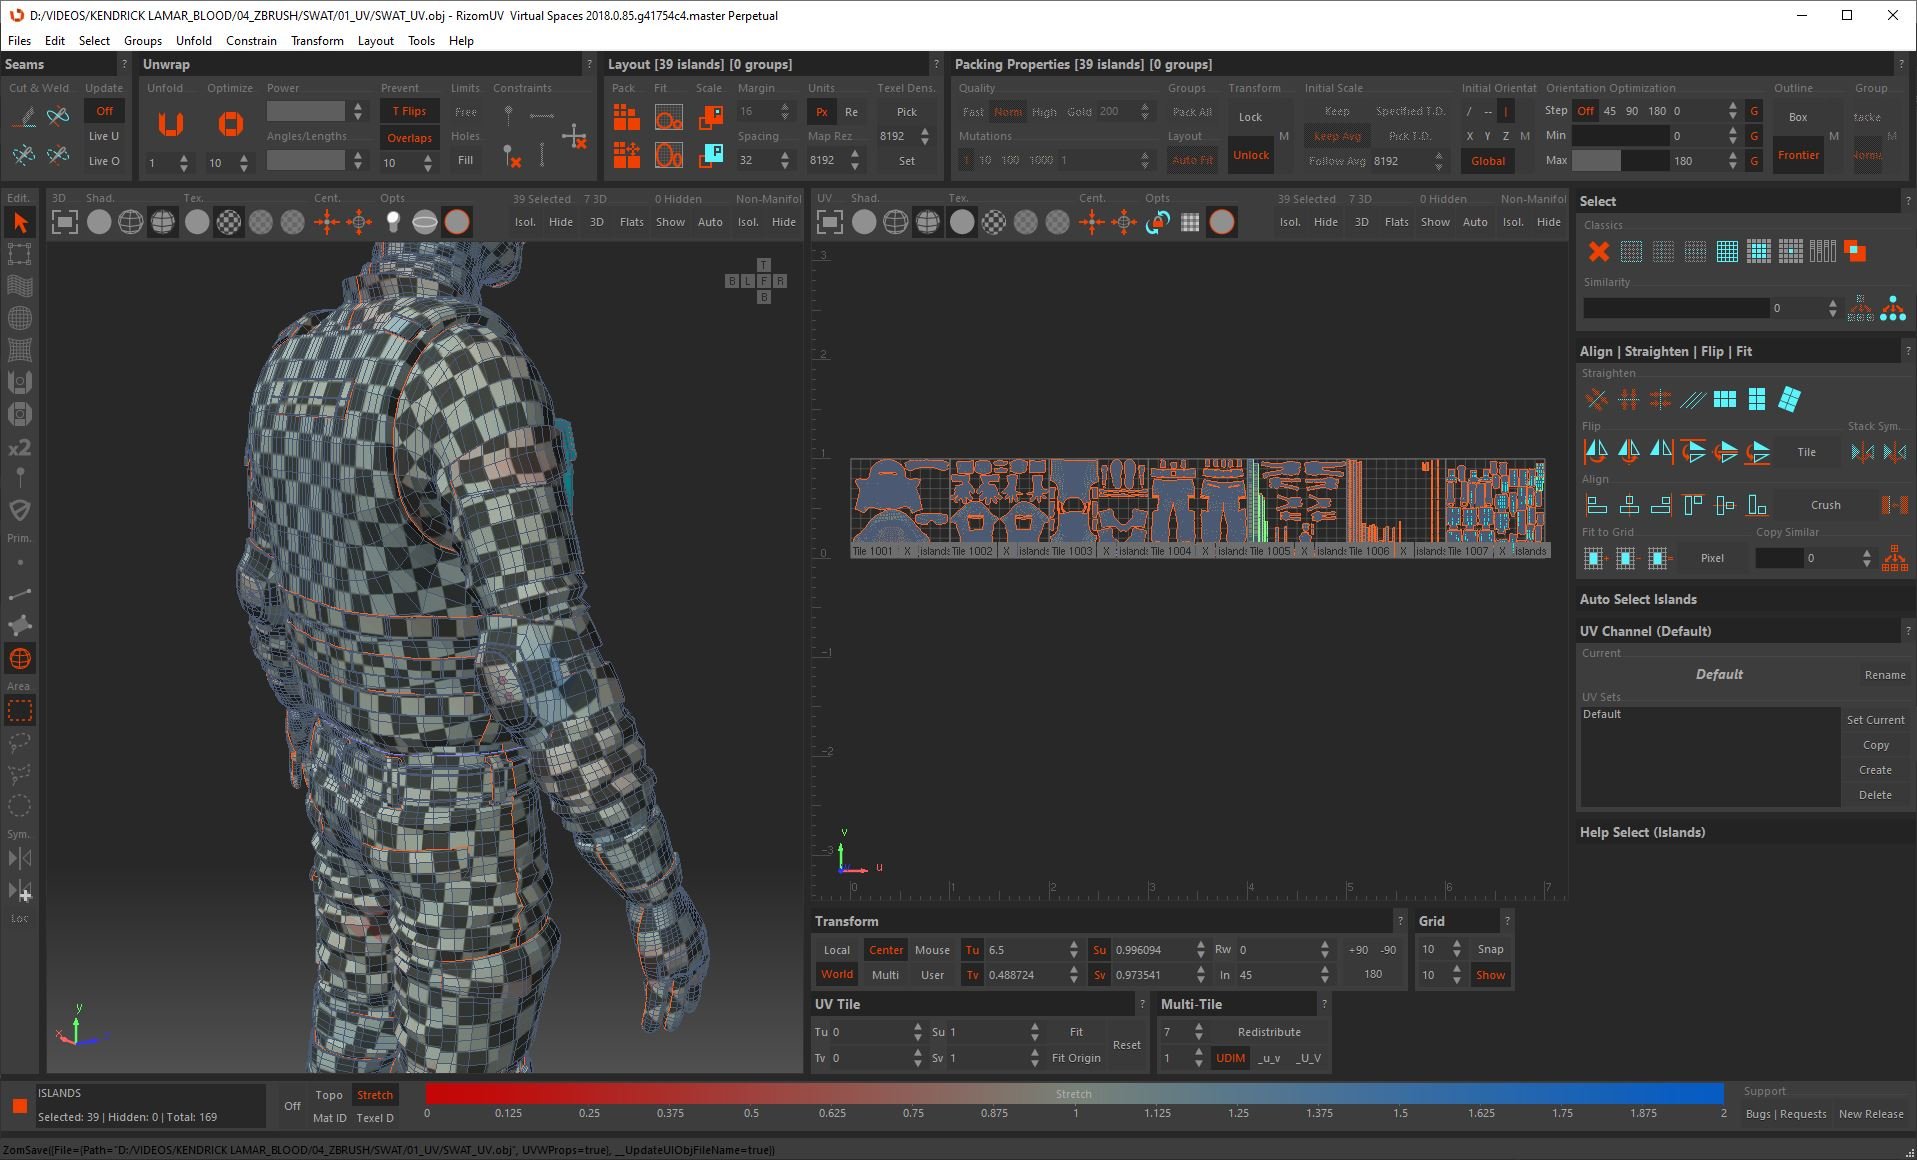Viewport: 1917px width, 1160px height.
Task: Click the Grid Snap 10 stepper arrows
Action: [x=1456, y=949]
